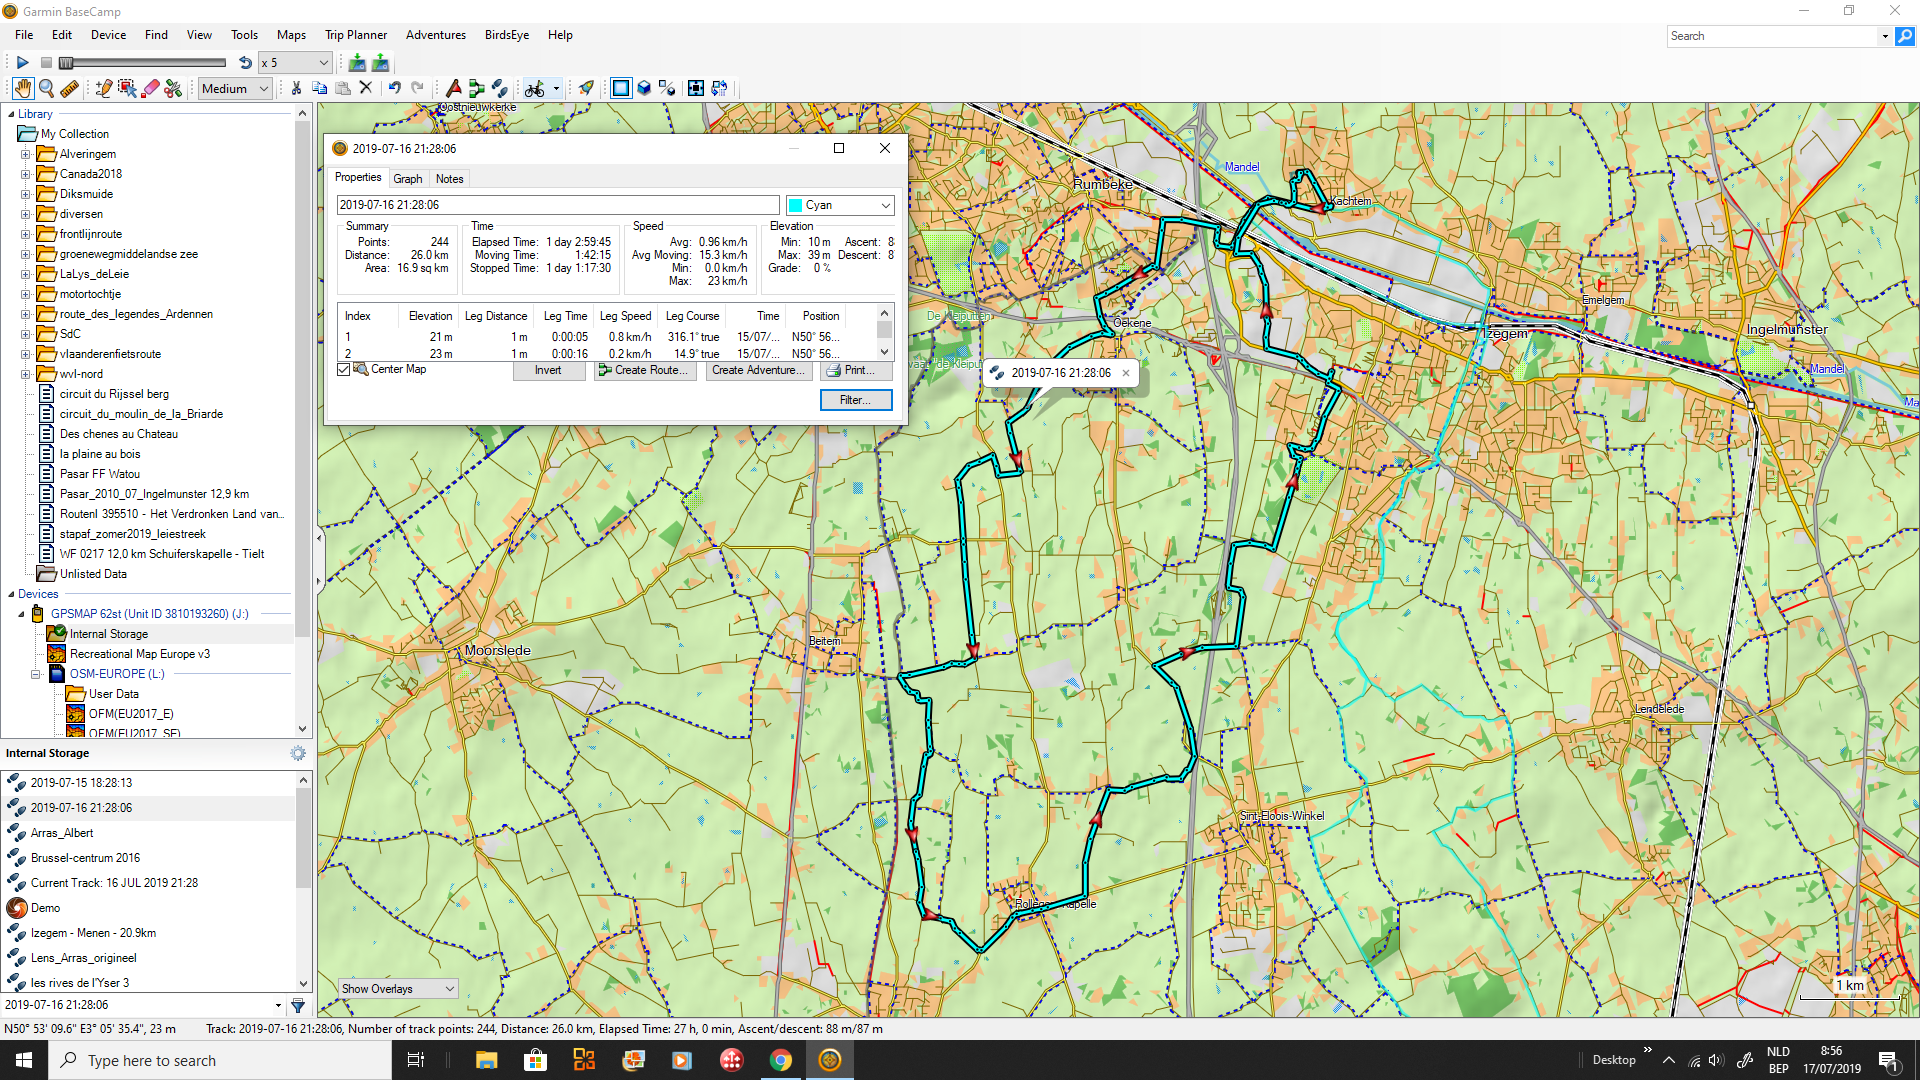Select the New Route tool

pyautogui.click(x=477, y=88)
